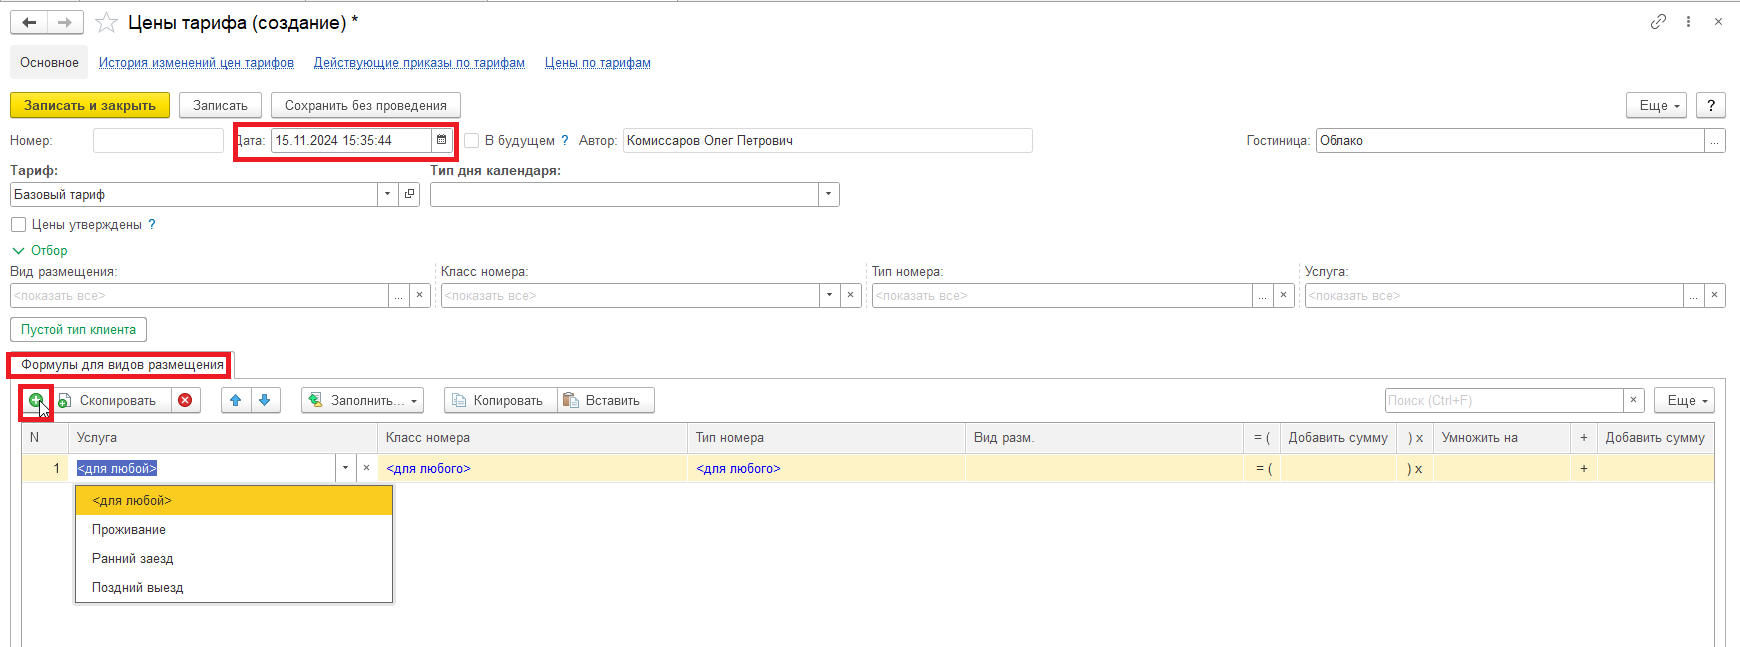Show hint for В будущем option
The image size is (1740, 647).
click(565, 141)
